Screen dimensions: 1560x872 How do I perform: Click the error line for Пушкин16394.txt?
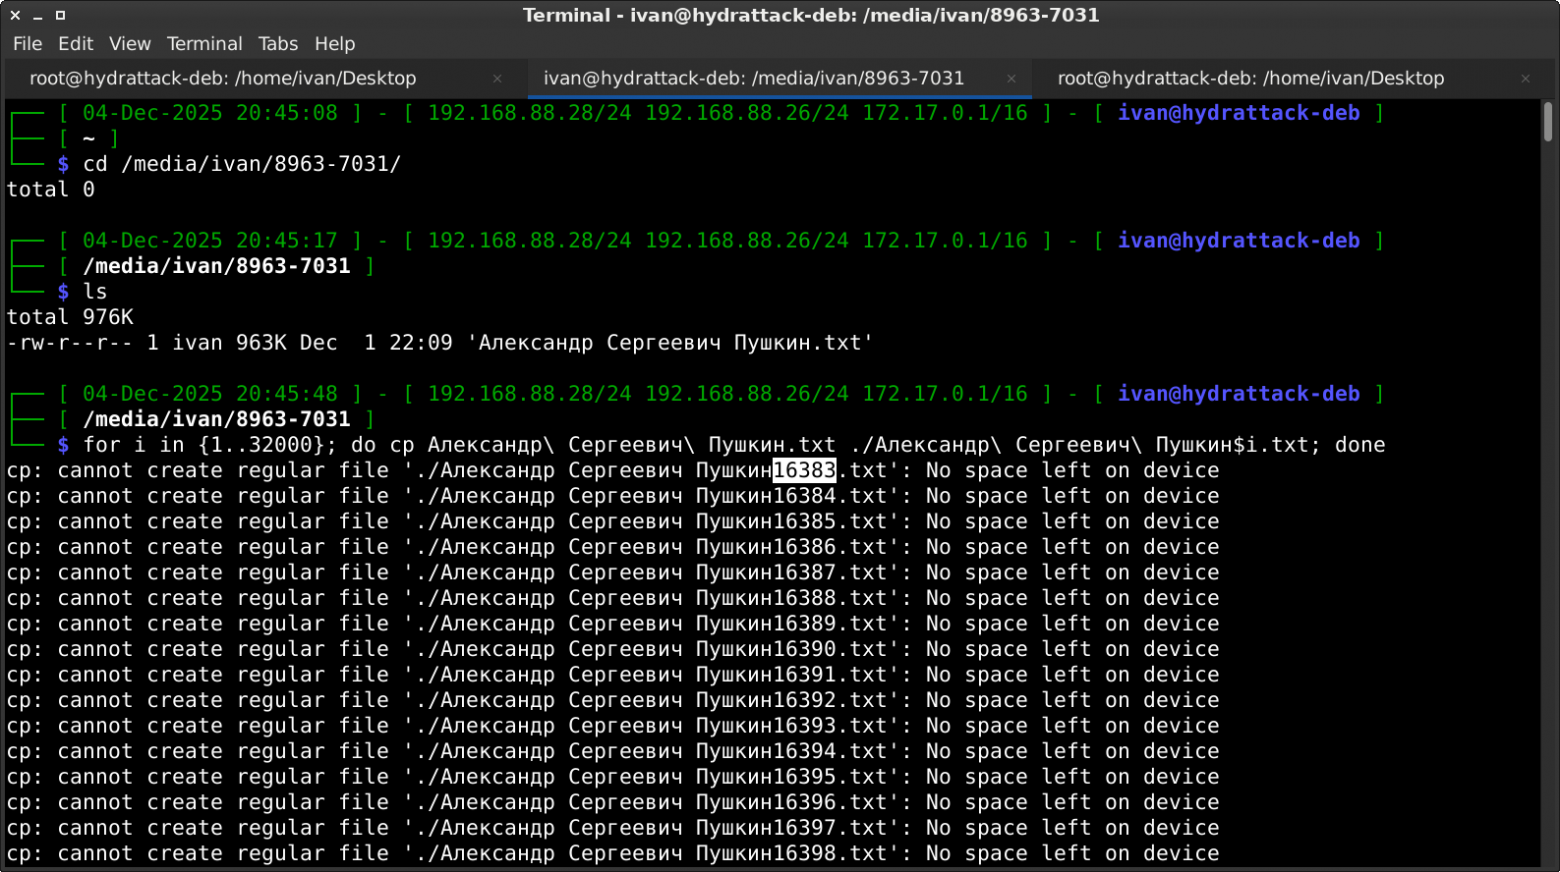tap(613, 752)
